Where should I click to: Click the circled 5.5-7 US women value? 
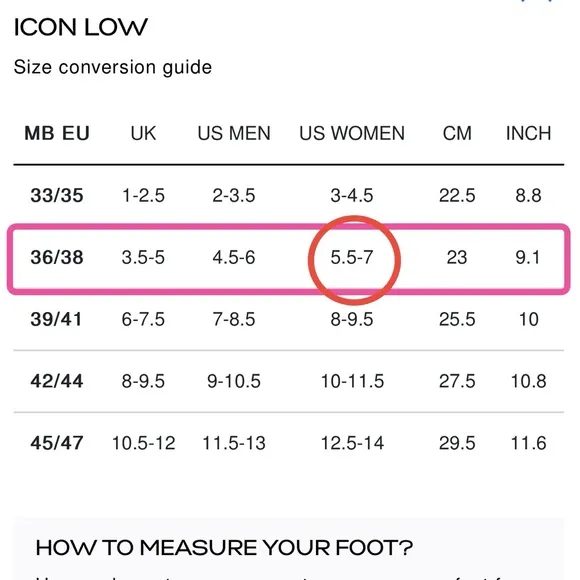pyautogui.click(x=352, y=257)
